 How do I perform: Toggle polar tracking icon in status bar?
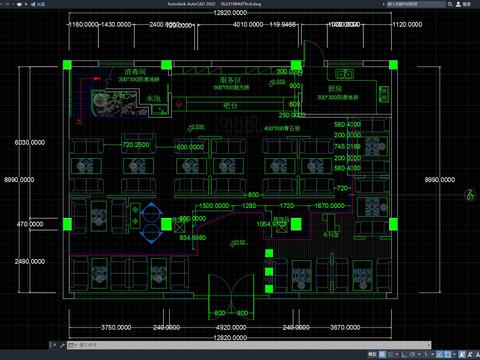412,354
